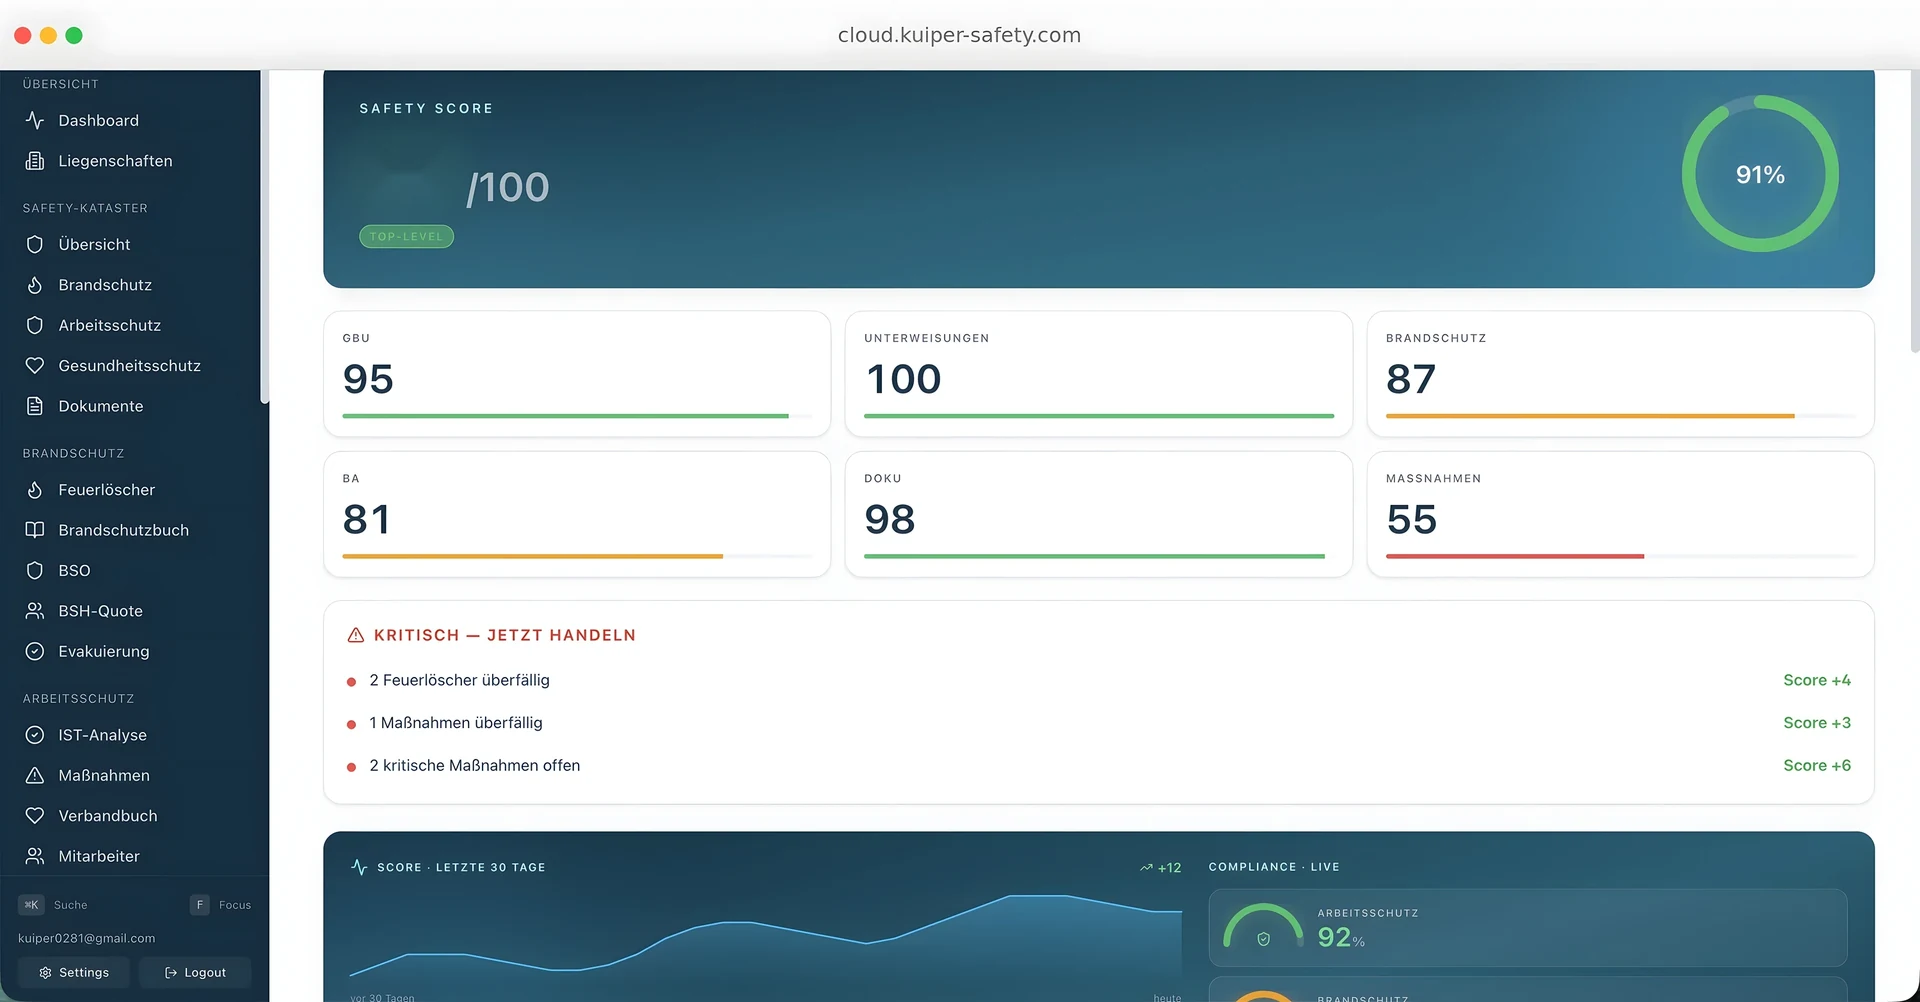The height and width of the screenshot is (1002, 1920).
Task: Open the Doku 98 score card
Action: (1098, 514)
